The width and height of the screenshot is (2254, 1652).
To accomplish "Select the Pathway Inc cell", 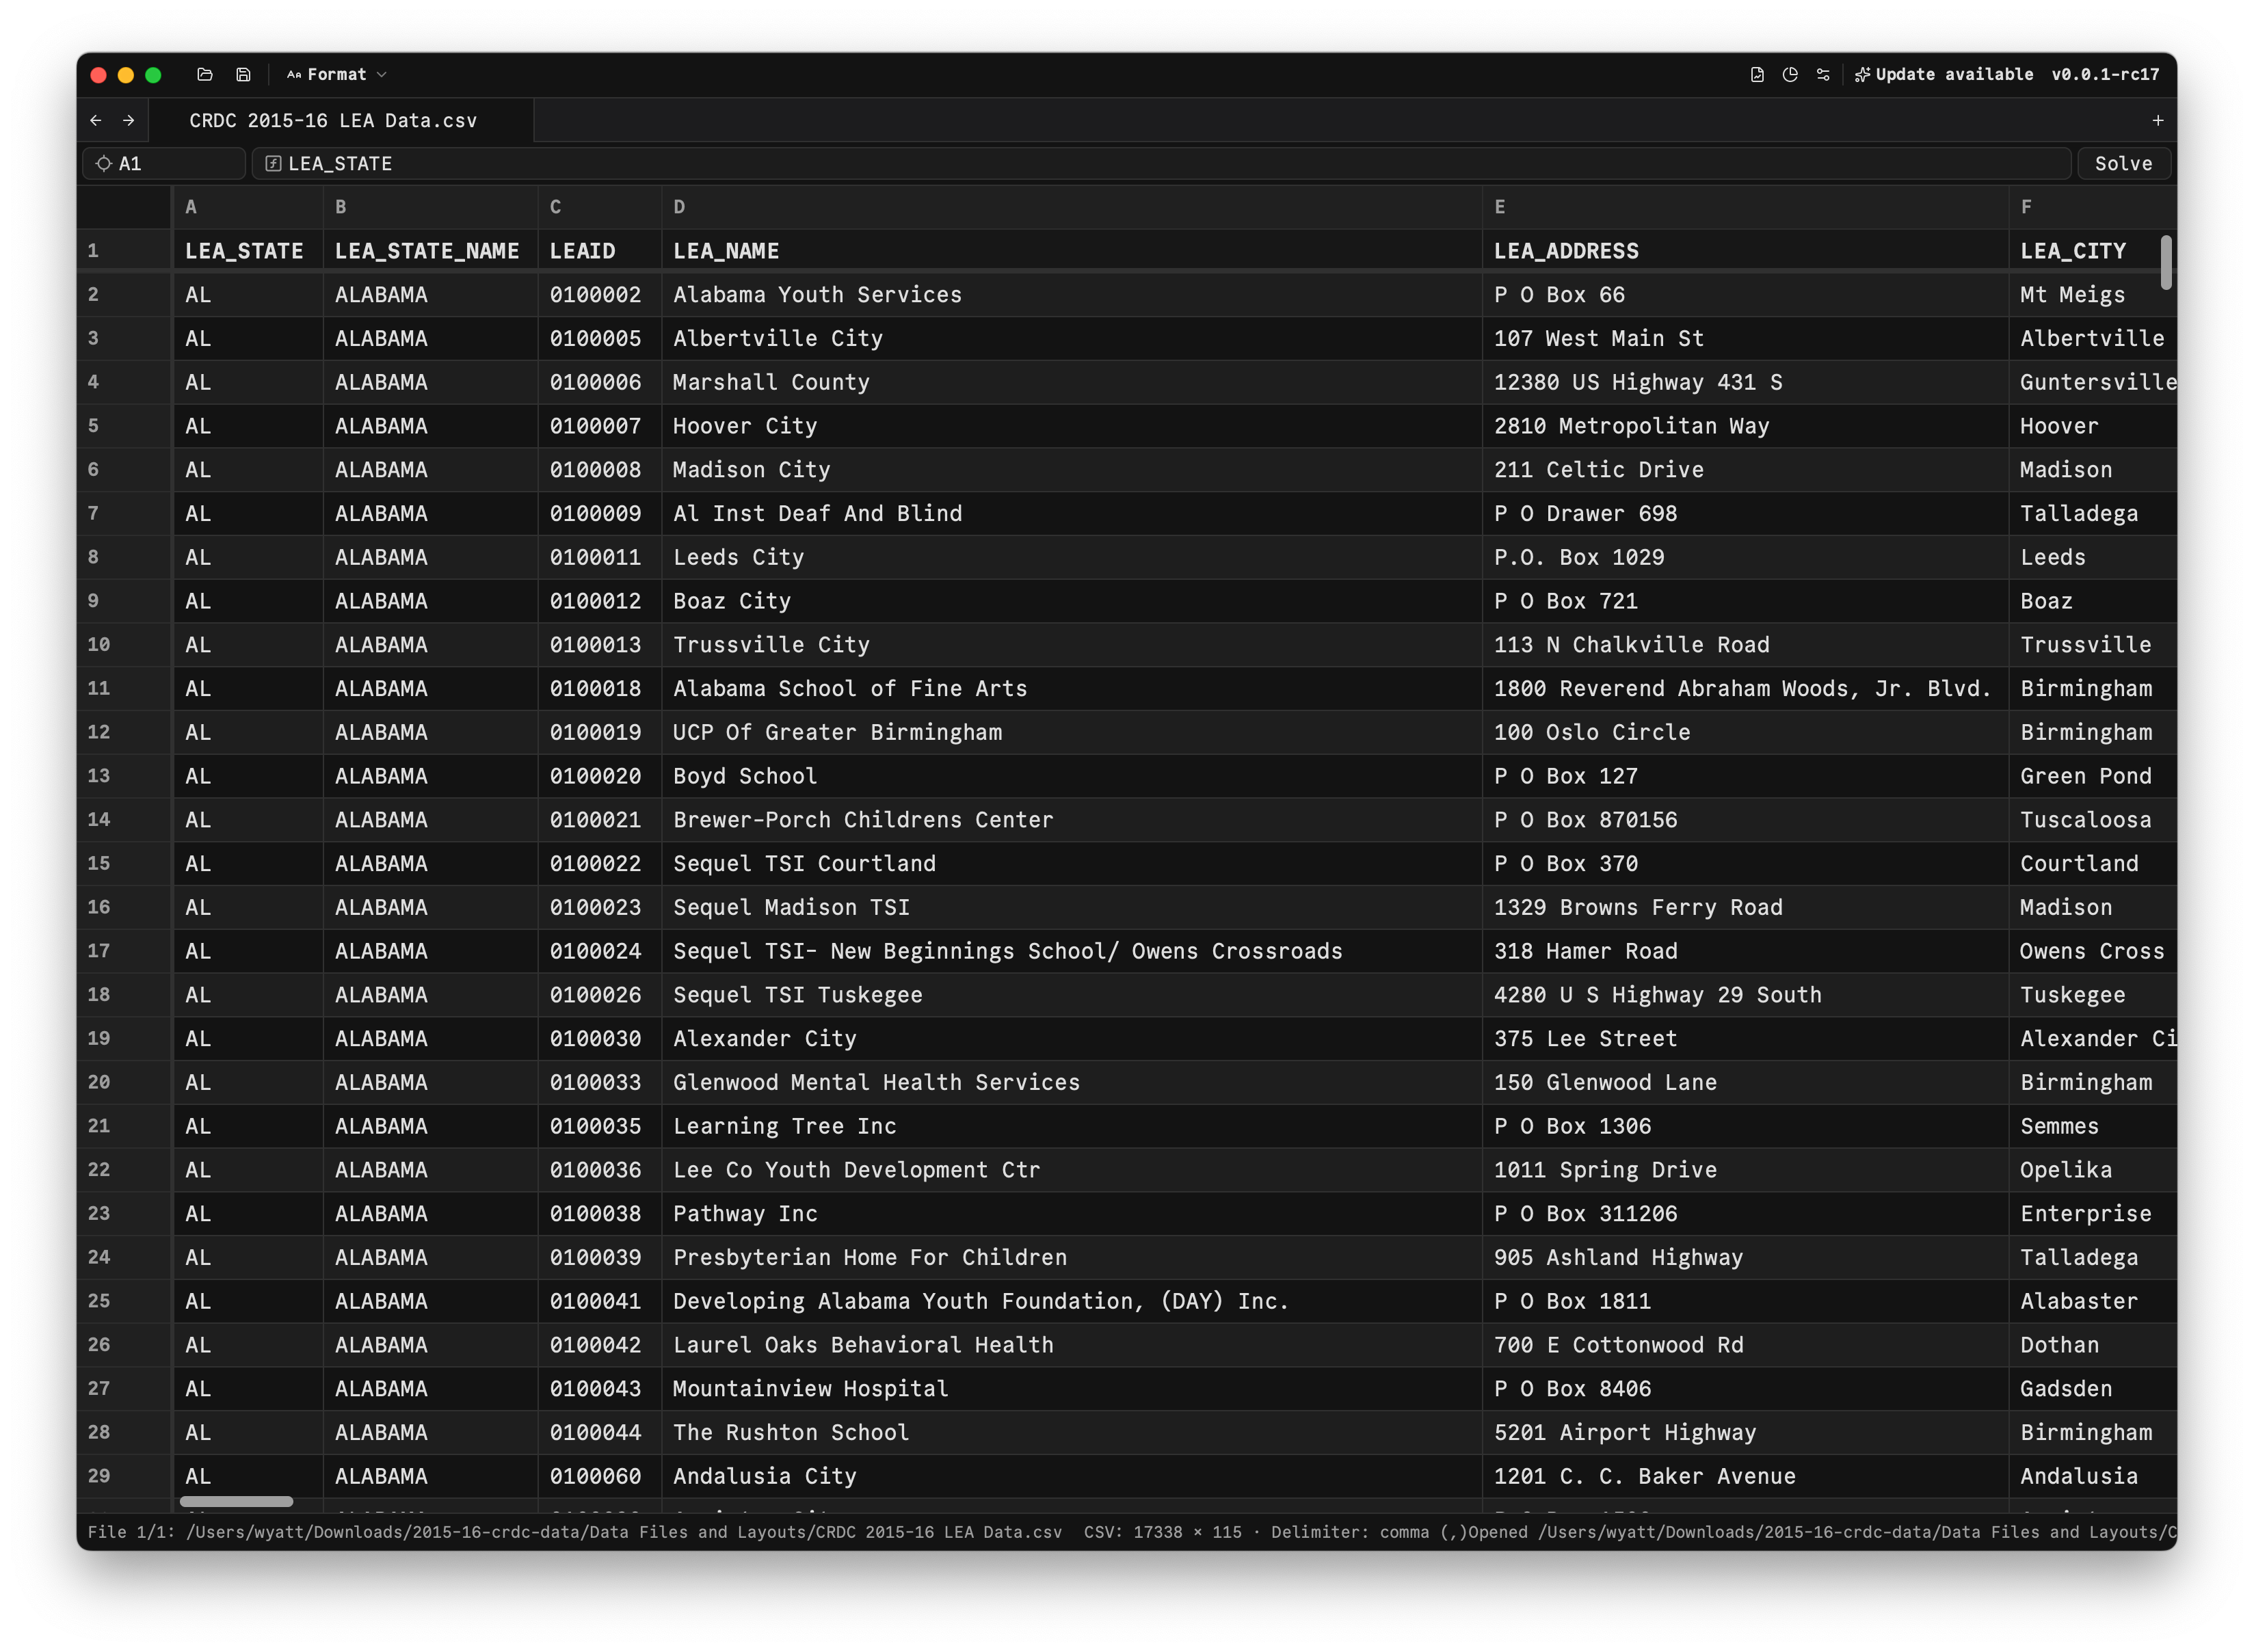I will [1071, 1213].
